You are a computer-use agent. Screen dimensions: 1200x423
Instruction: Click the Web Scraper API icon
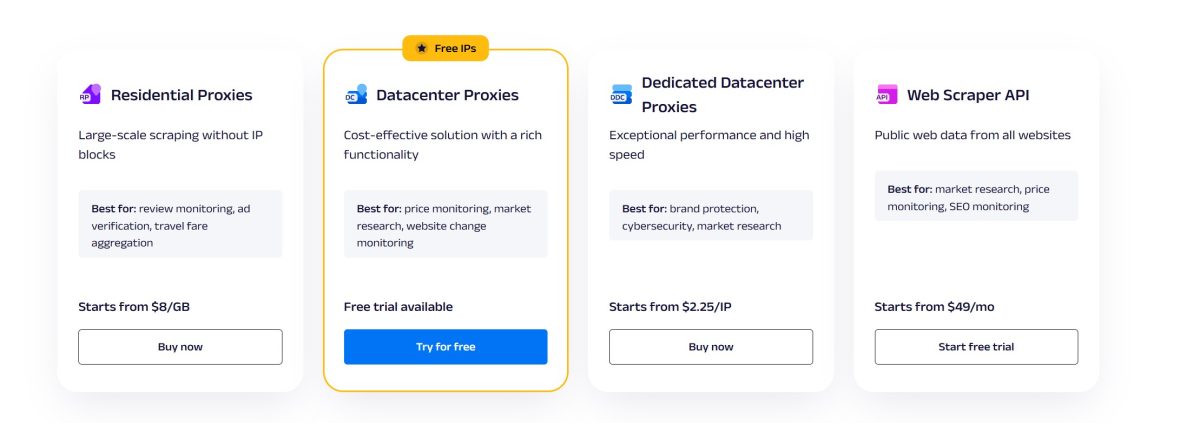pyautogui.click(x=886, y=95)
